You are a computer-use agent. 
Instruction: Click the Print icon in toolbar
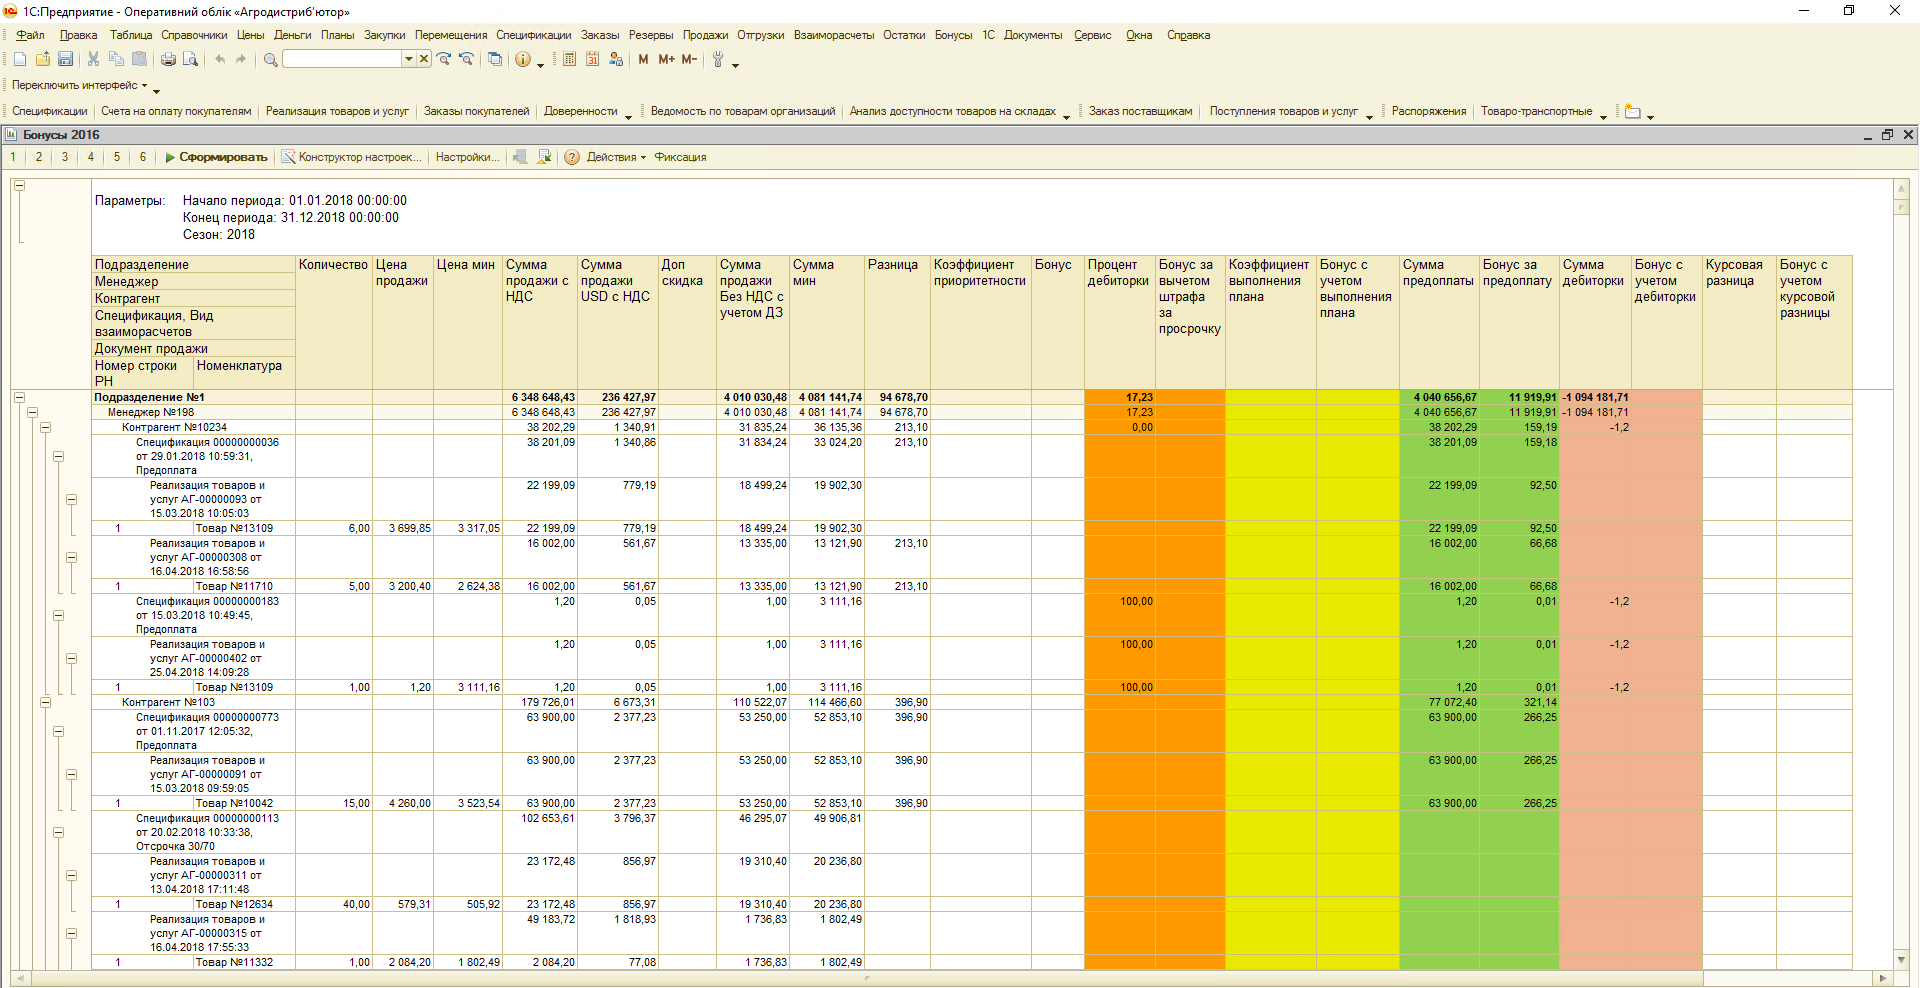point(168,60)
